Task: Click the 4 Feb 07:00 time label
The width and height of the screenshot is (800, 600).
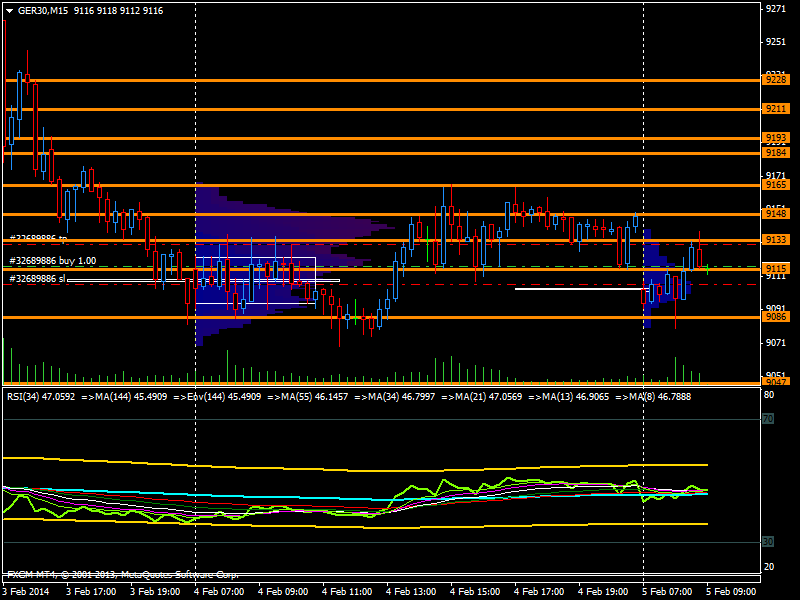Action: coord(219,591)
